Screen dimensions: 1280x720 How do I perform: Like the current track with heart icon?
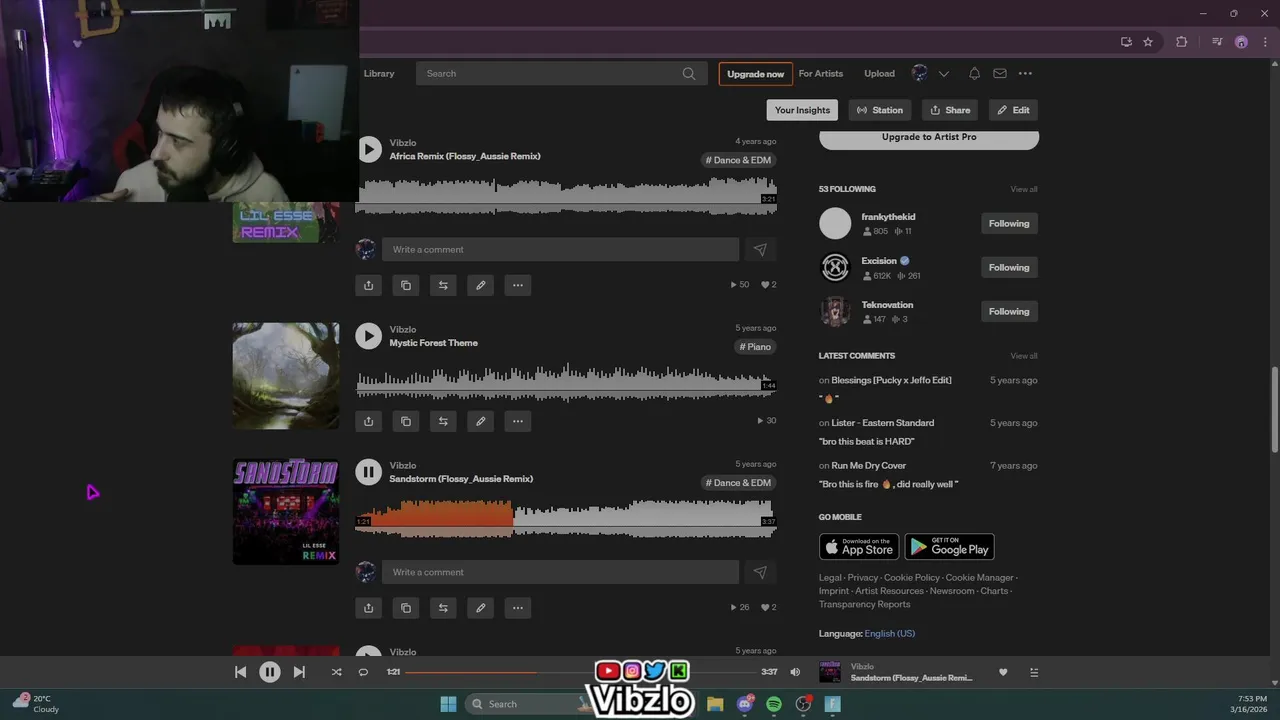click(1003, 673)
